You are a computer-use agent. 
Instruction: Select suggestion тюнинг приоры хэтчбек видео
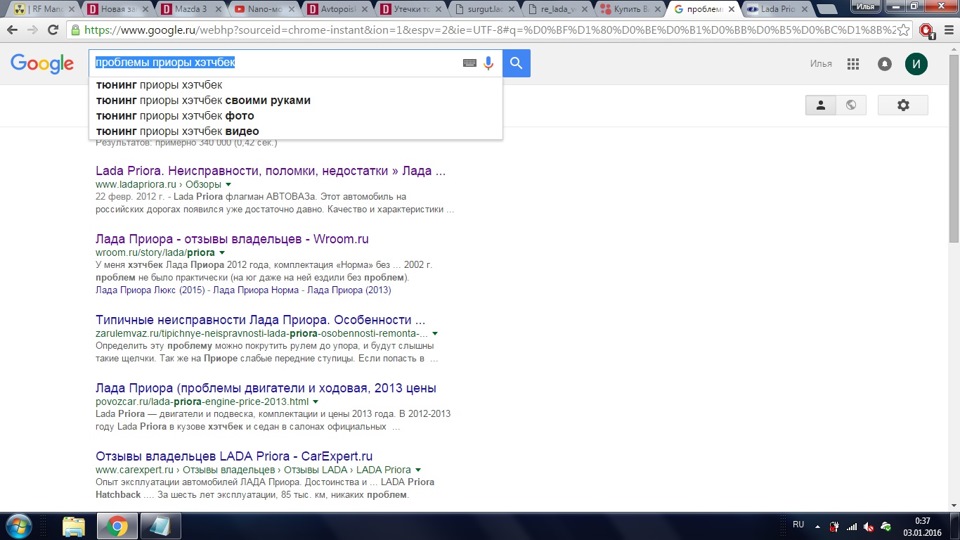pyautogui.click(x=296, y=131)
